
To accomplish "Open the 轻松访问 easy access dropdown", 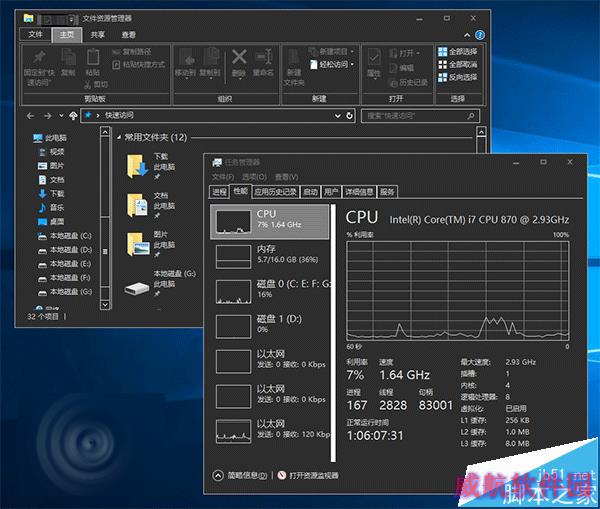I will [332, 64].
